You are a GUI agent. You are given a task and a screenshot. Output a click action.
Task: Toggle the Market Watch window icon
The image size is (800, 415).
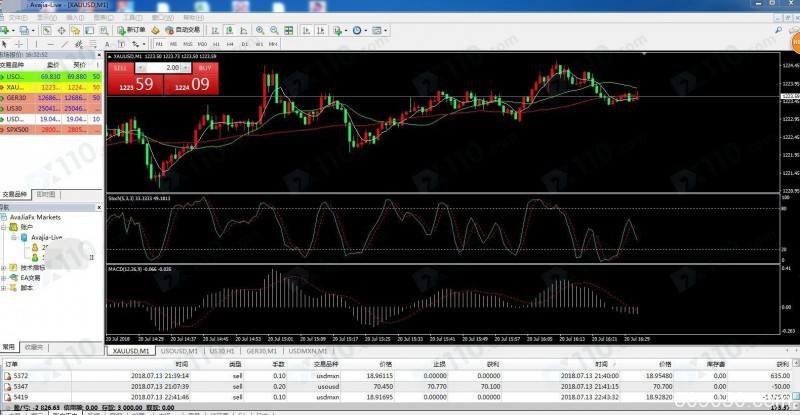coord(47,30)
